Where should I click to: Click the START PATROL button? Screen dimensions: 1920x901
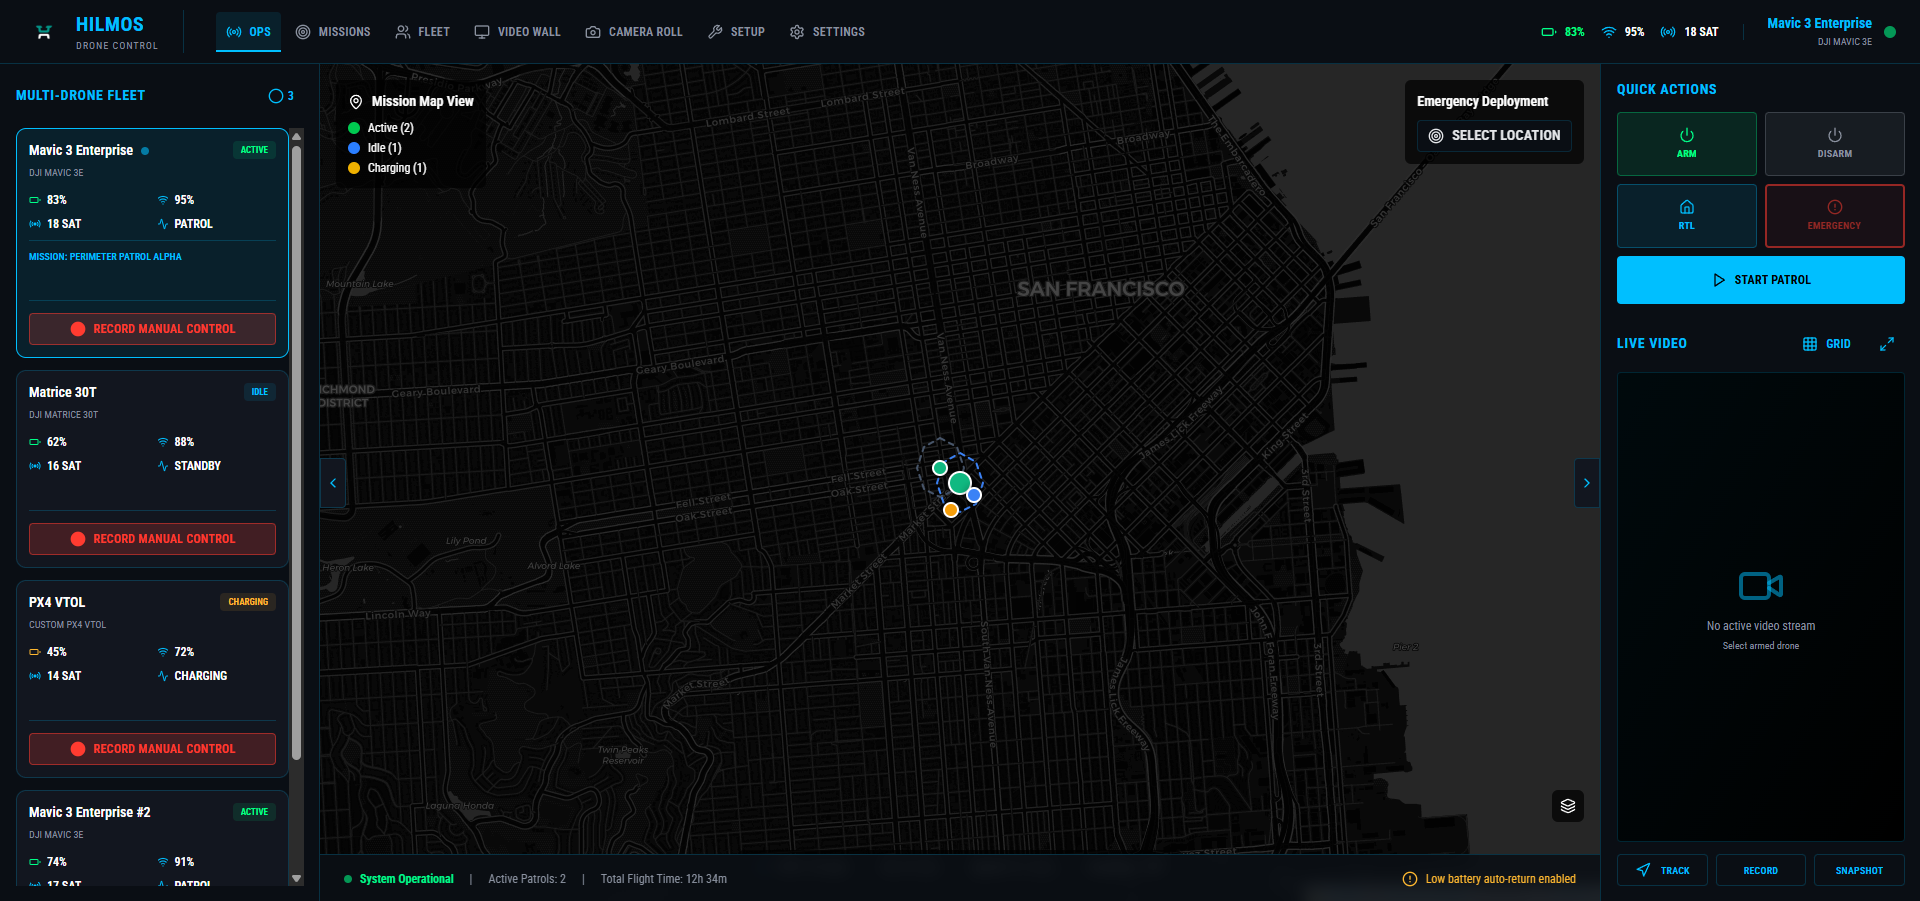pos(1760,280)
